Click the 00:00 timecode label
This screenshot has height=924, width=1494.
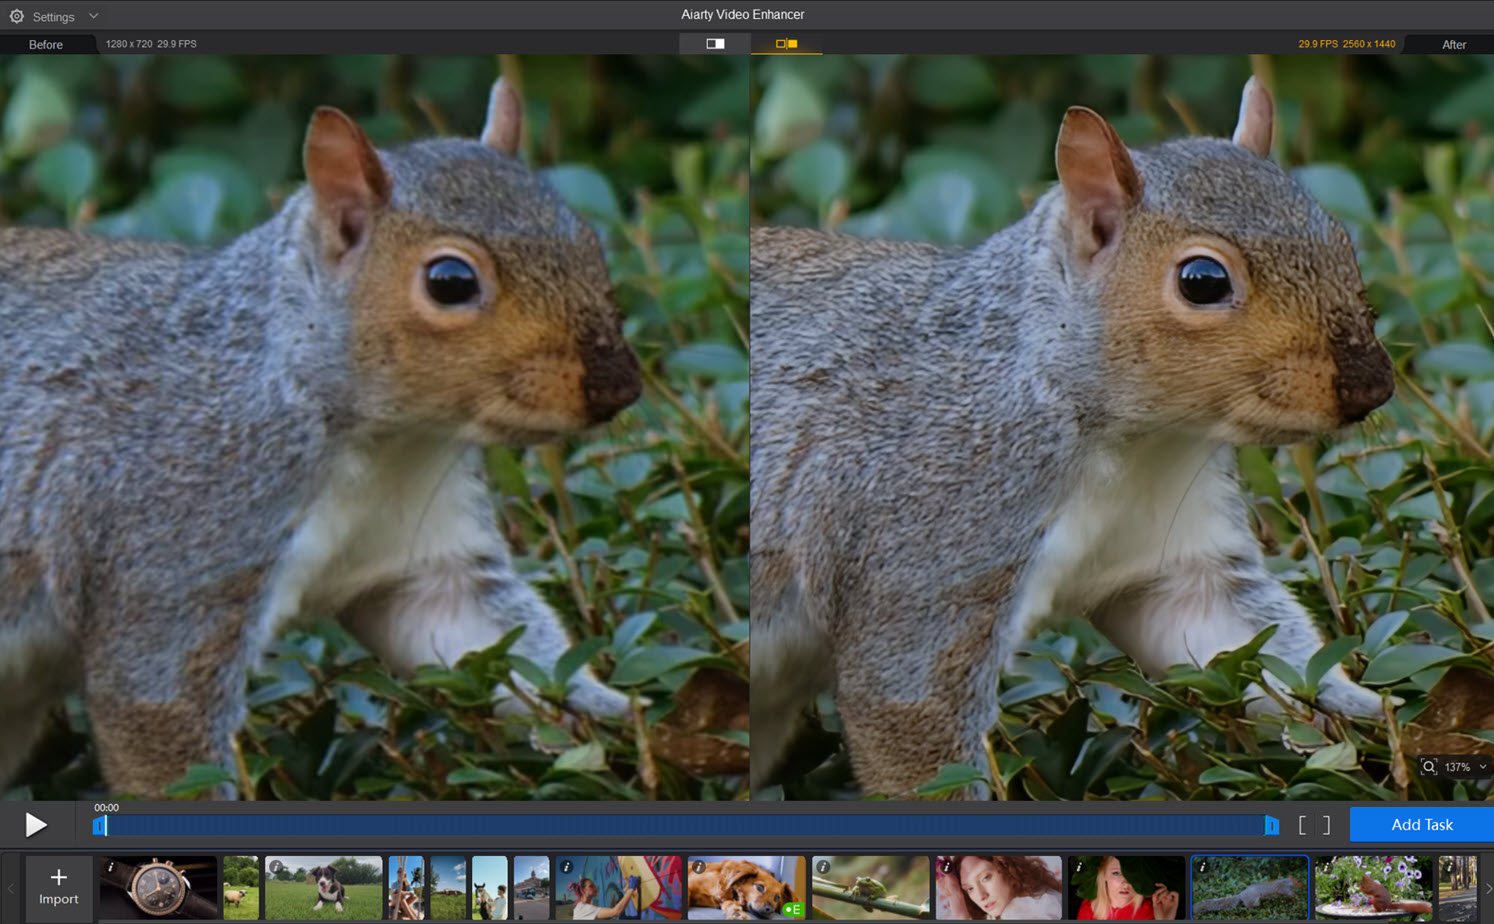pyautogui.click(x=106, y=807)
